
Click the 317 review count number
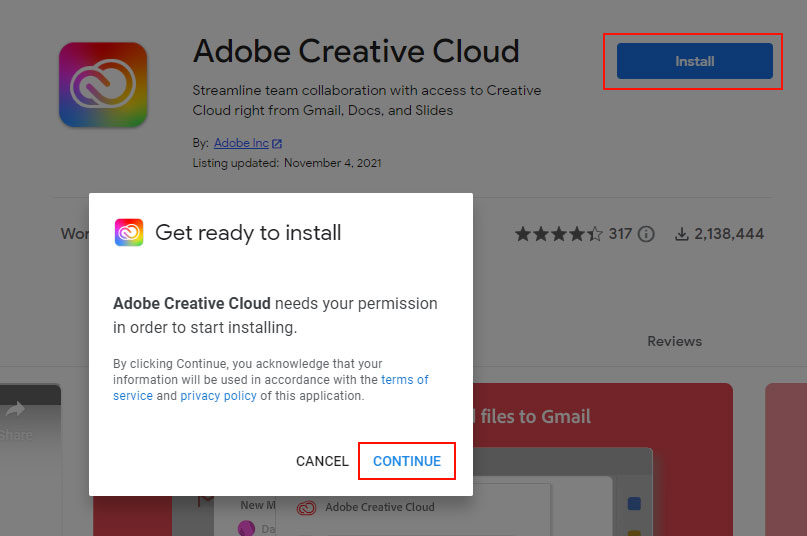point(620,234)
